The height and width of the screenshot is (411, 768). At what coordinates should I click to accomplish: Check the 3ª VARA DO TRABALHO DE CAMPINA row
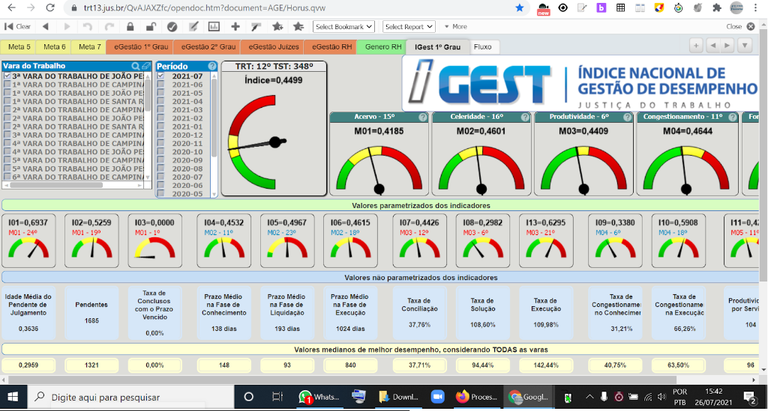[x=74, y=135]
